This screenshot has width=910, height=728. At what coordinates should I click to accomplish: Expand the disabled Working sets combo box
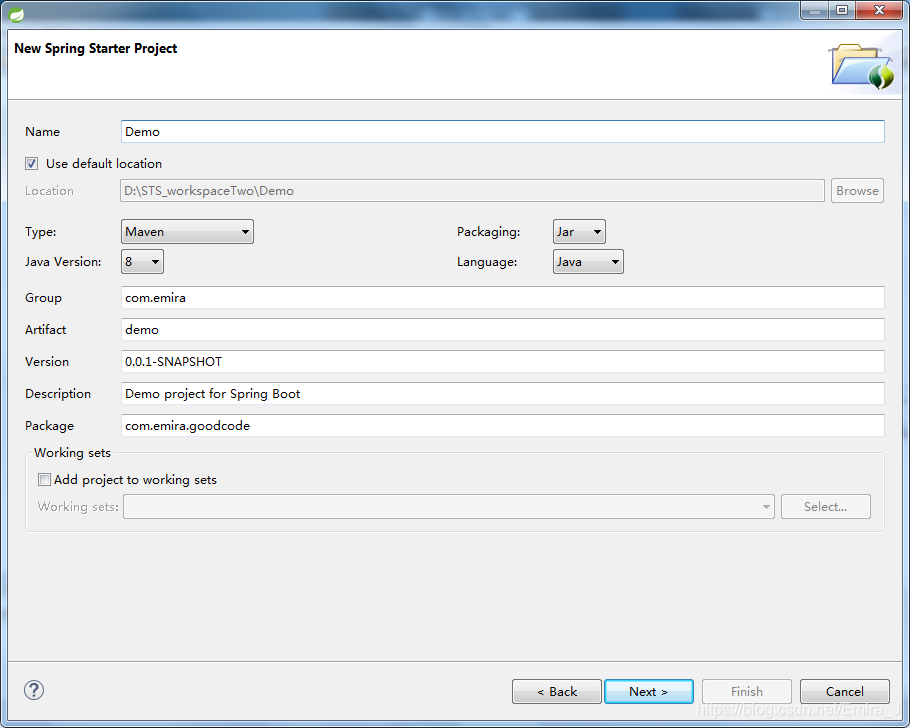(x=449, y=507)
